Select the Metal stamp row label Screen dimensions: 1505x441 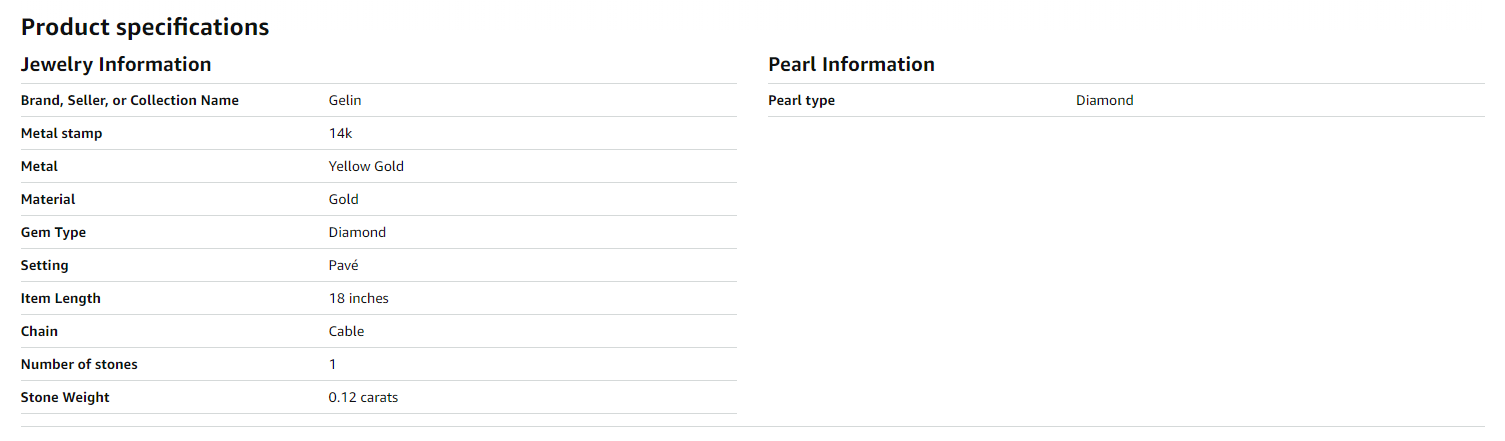coord(61,133)
